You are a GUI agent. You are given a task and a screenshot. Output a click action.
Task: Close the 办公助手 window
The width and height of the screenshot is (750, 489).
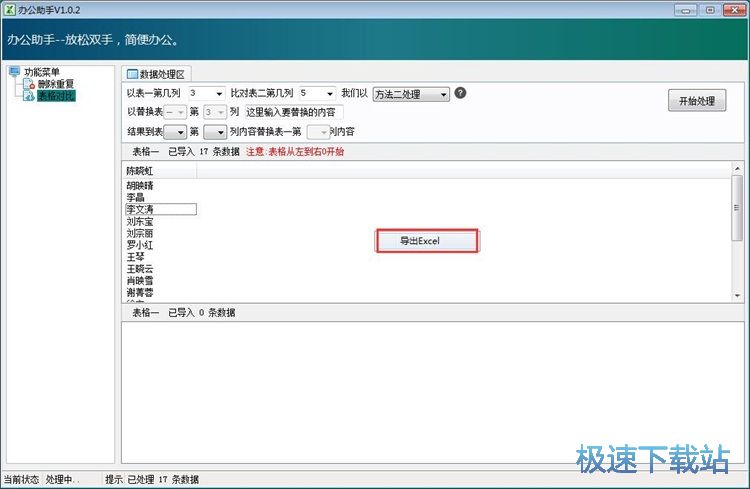point(735,10)
